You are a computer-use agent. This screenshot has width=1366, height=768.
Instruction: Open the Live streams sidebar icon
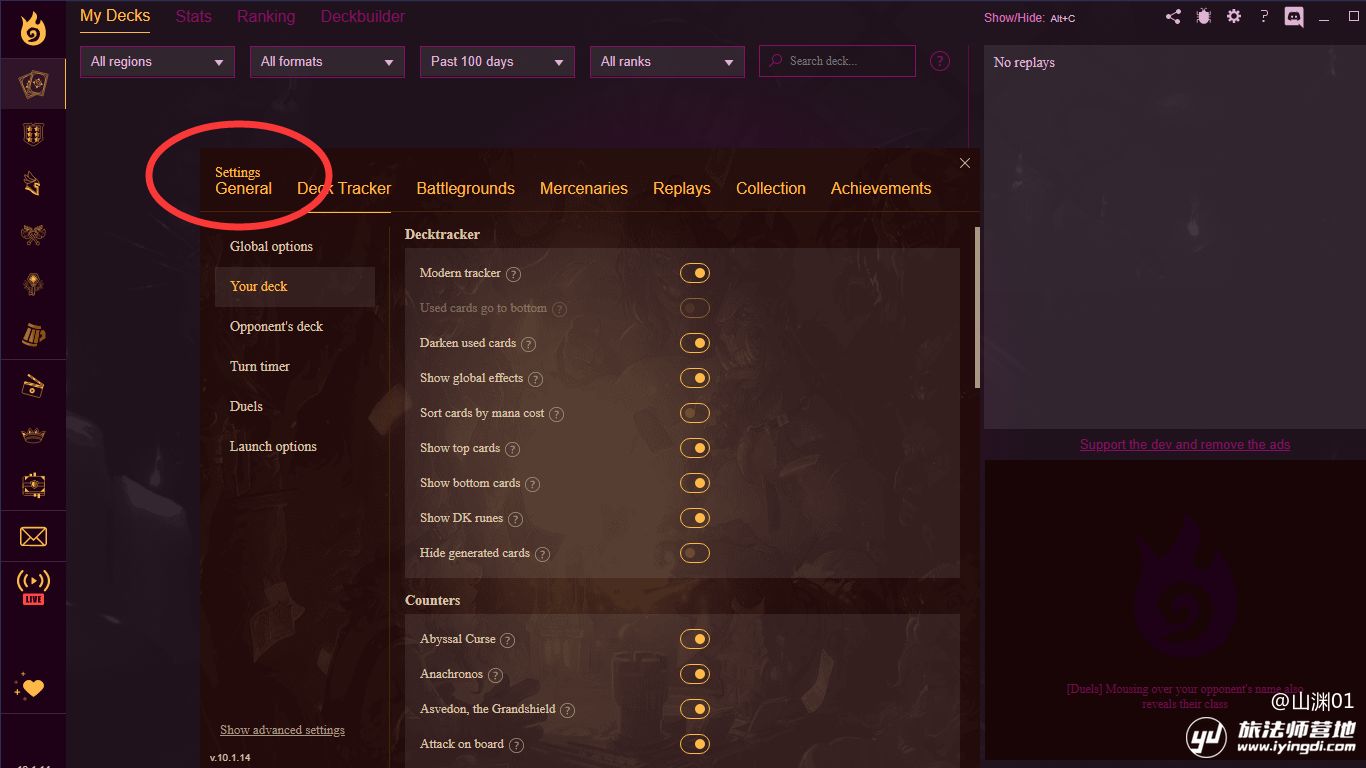pos(33,587)
